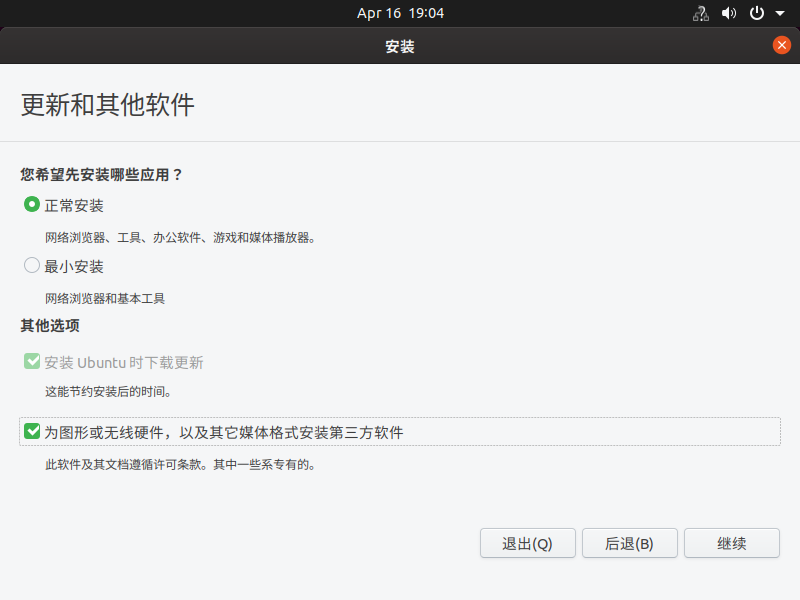Click the volume speaker icon in top bar

pyautogui.click(x=729, y=13)
